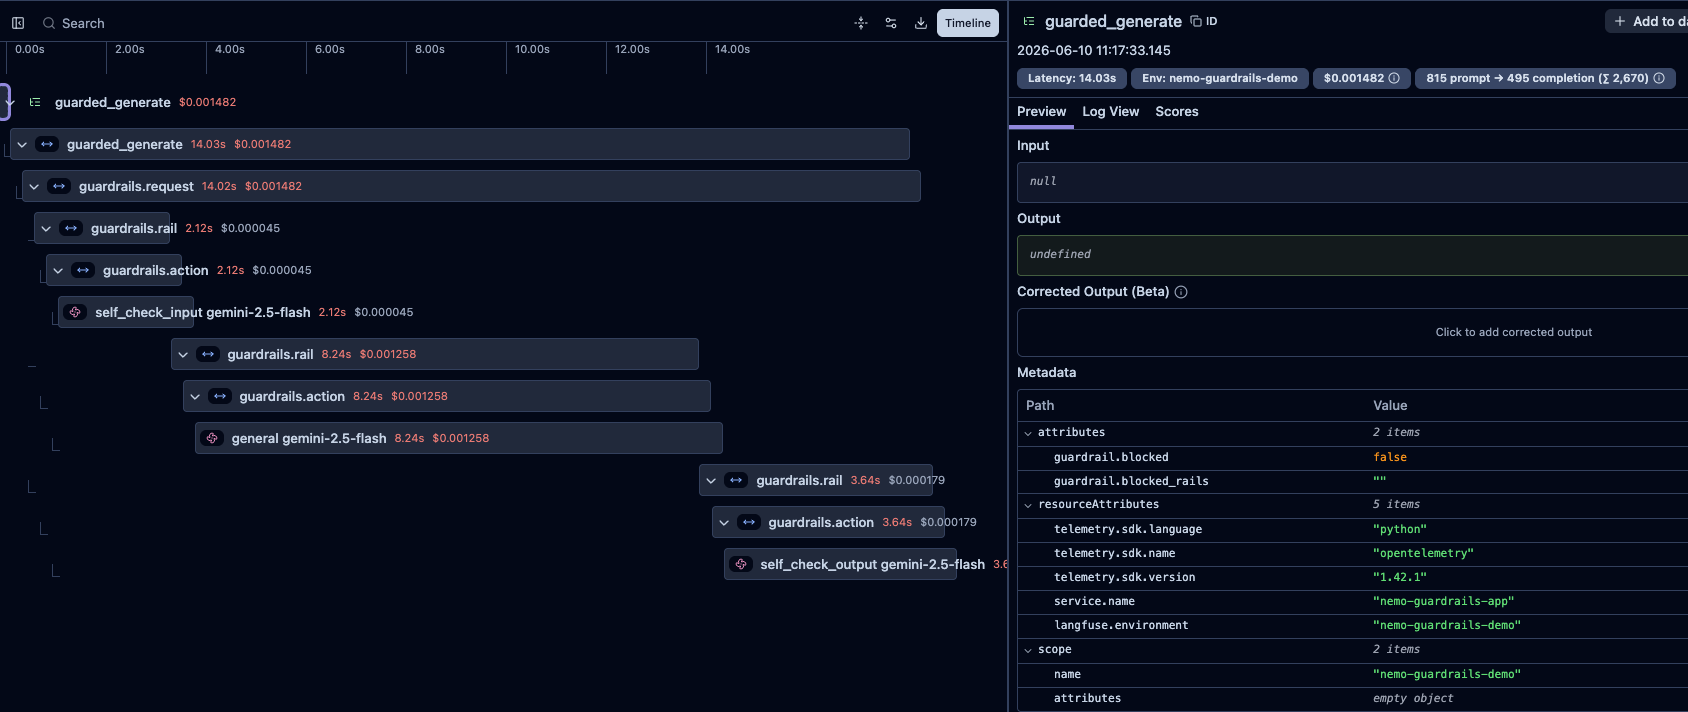Collapse guardrails.action 2.12s chevron

point(58,270)
